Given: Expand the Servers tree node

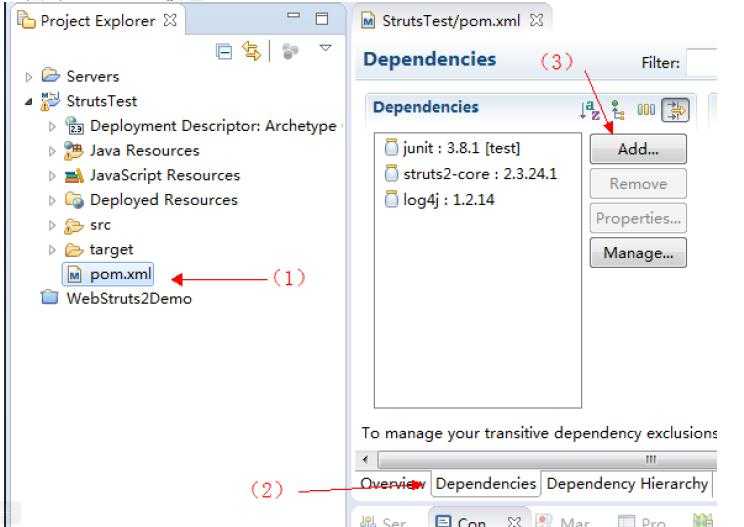Looking at the screenshot, I should [x=28, y=77].
